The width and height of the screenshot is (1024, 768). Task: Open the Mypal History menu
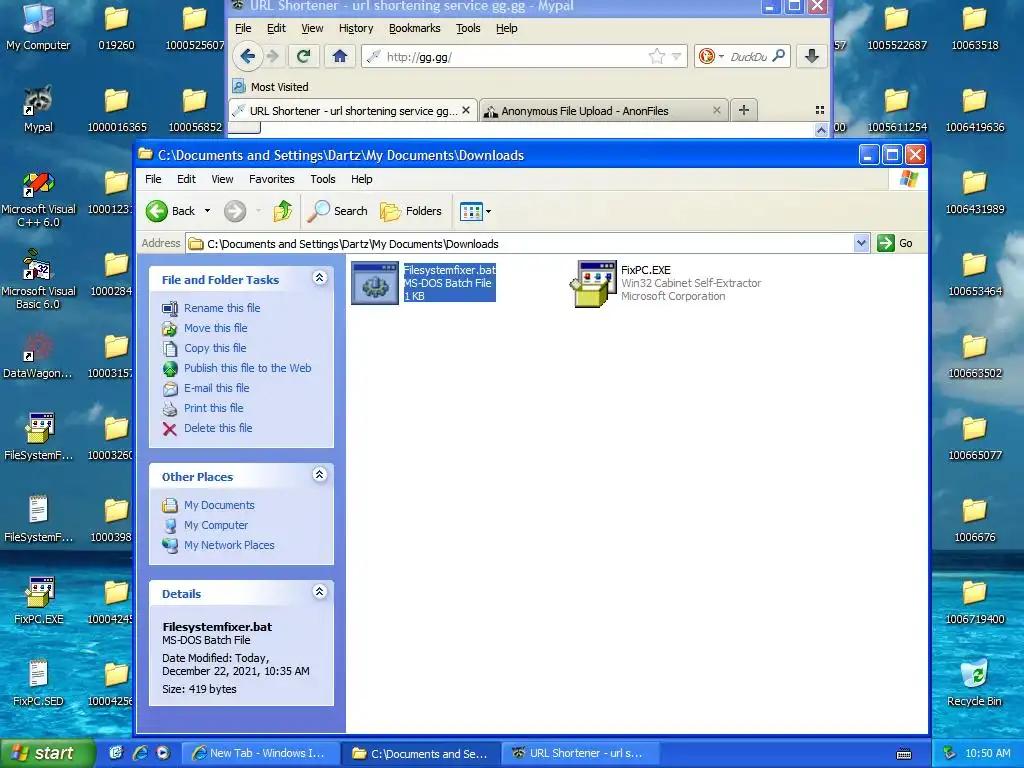356,28
